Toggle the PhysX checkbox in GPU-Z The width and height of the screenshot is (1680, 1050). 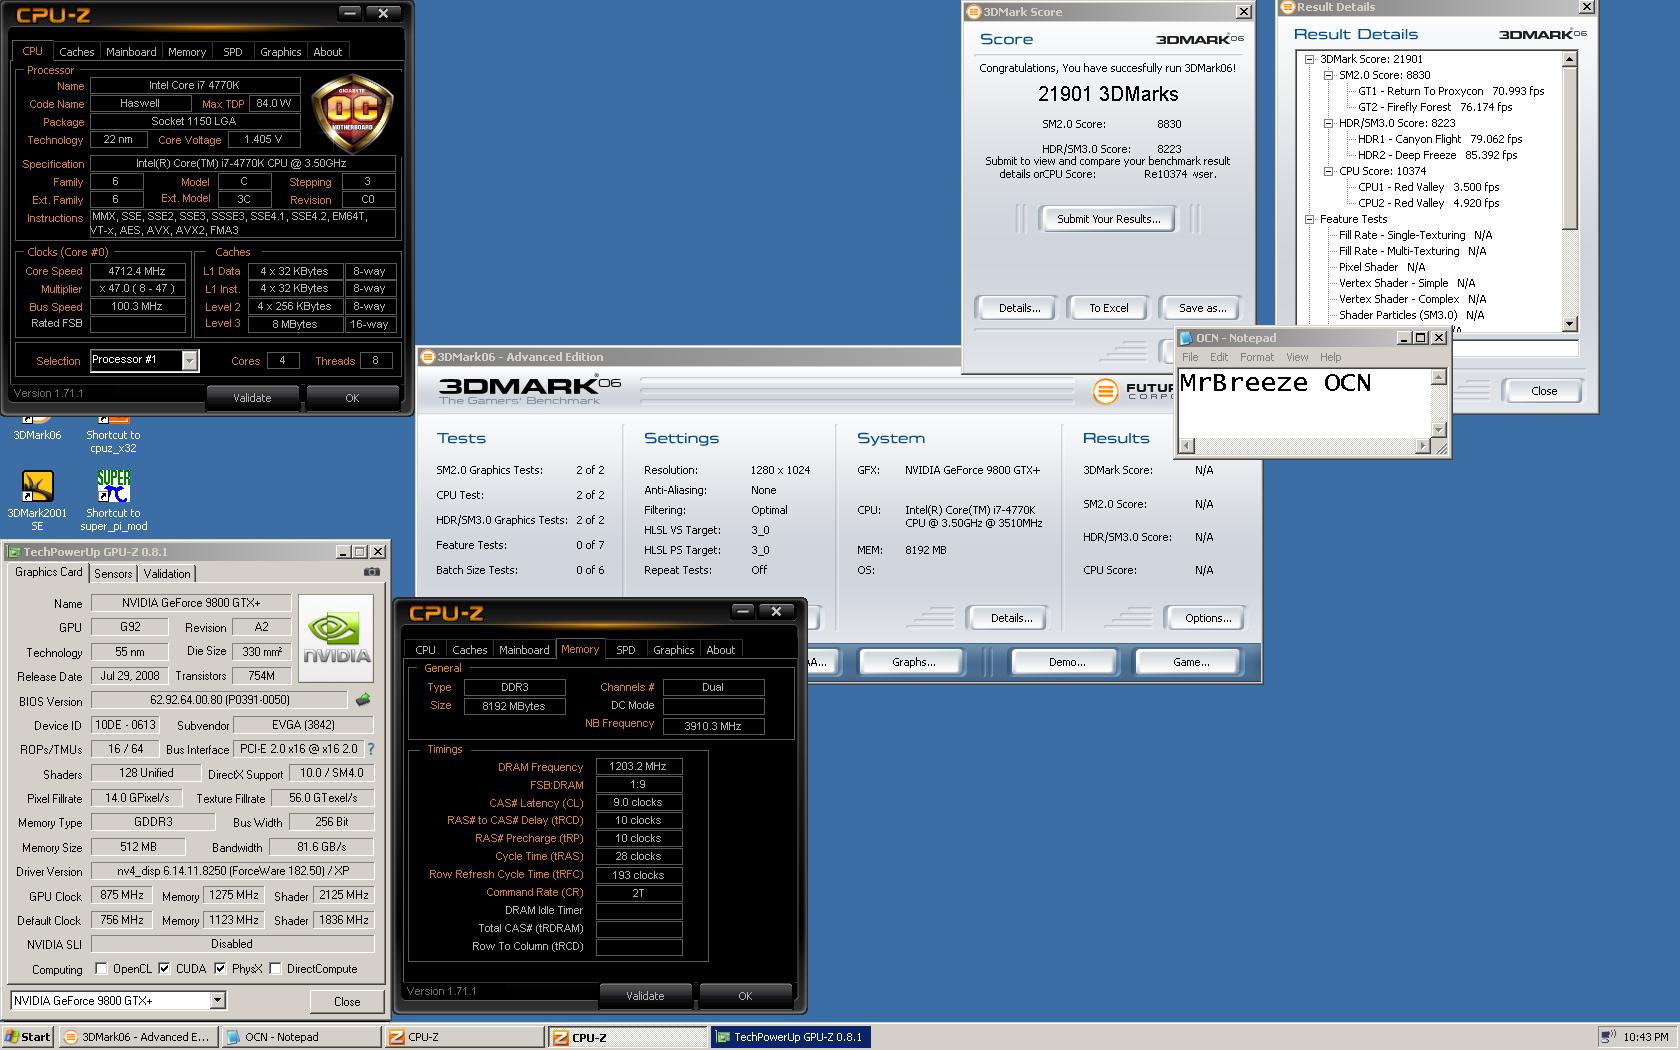pyautogui.click(x=220, y=969)
